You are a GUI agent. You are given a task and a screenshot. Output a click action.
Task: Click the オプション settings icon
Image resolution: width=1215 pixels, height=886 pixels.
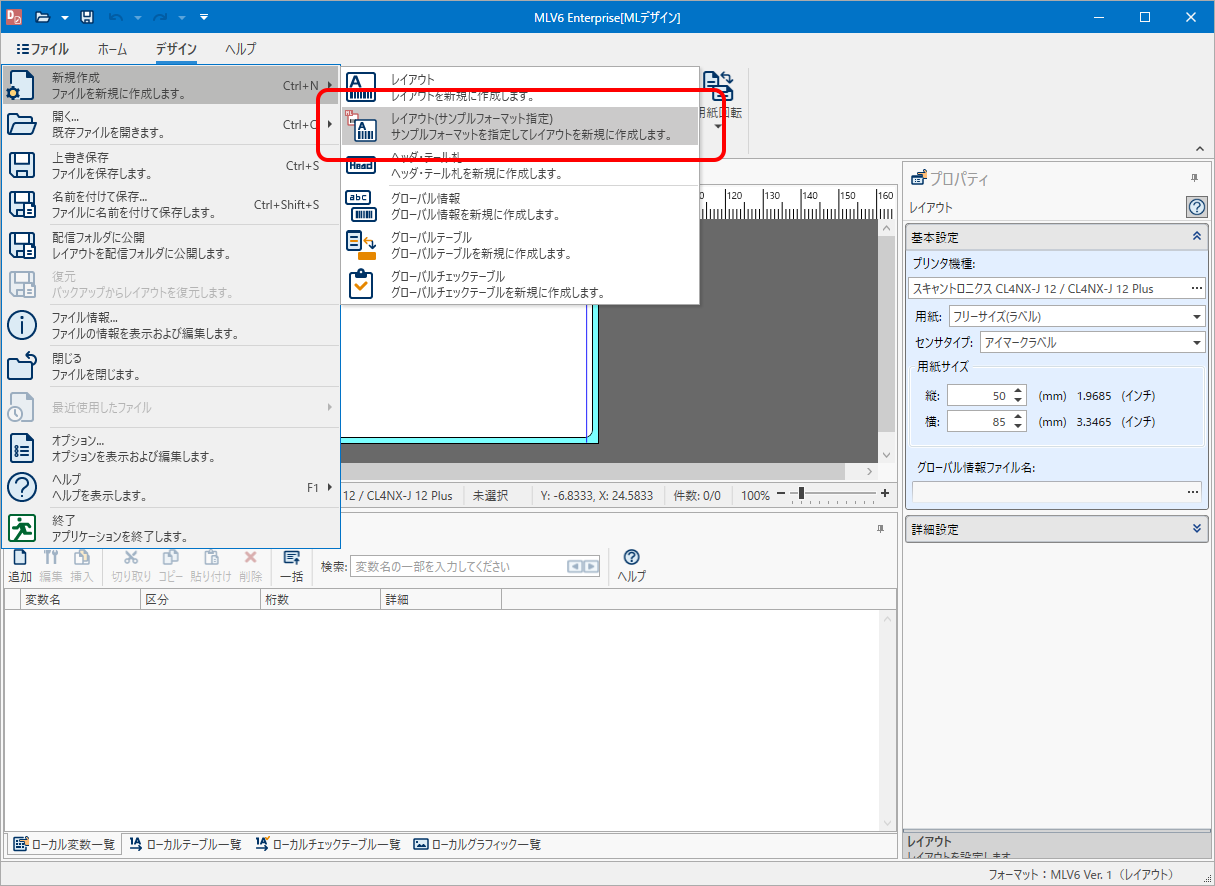tap(22, 448)
